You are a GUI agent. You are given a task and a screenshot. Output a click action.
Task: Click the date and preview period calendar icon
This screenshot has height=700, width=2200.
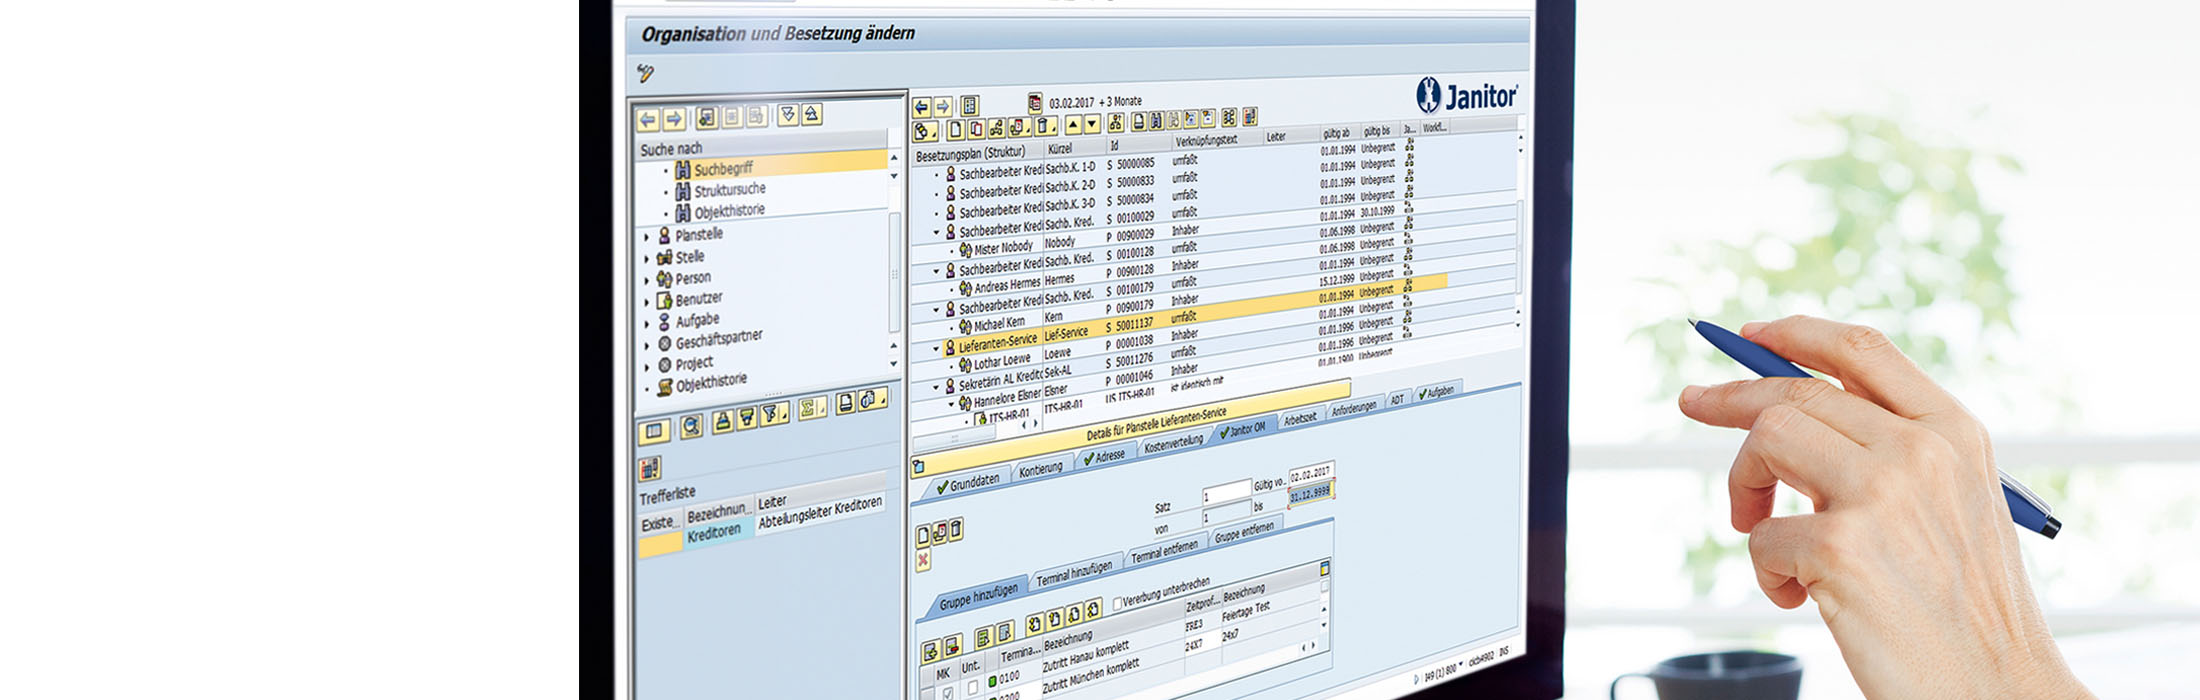point(1035,102)
